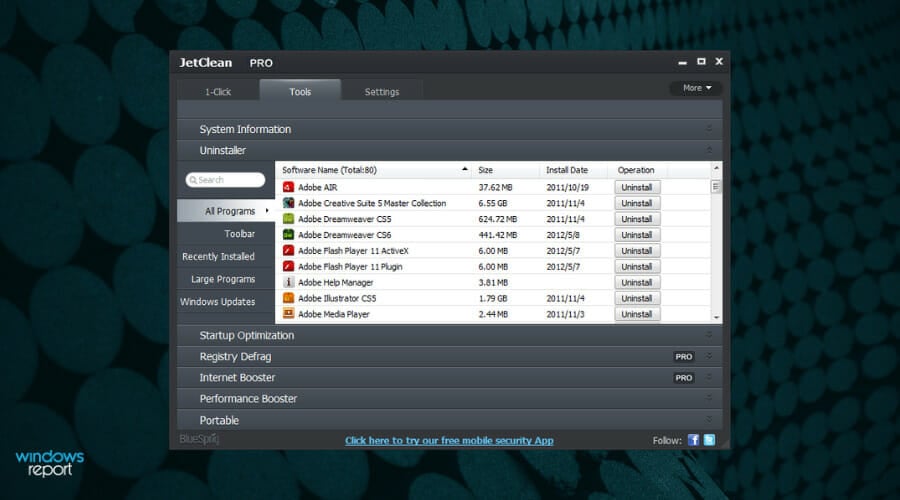This screenshot has width=900, height=500.
Task: Uninstall Adobe Creative Suite 5 Master Collection
Action: [x=637, y=203]
